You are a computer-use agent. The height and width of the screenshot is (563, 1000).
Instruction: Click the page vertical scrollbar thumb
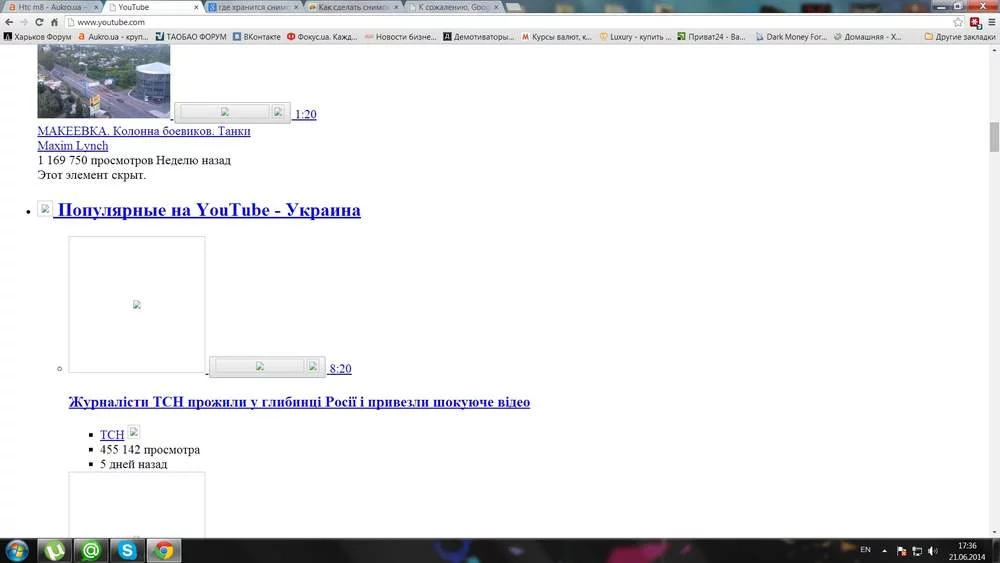994,137
